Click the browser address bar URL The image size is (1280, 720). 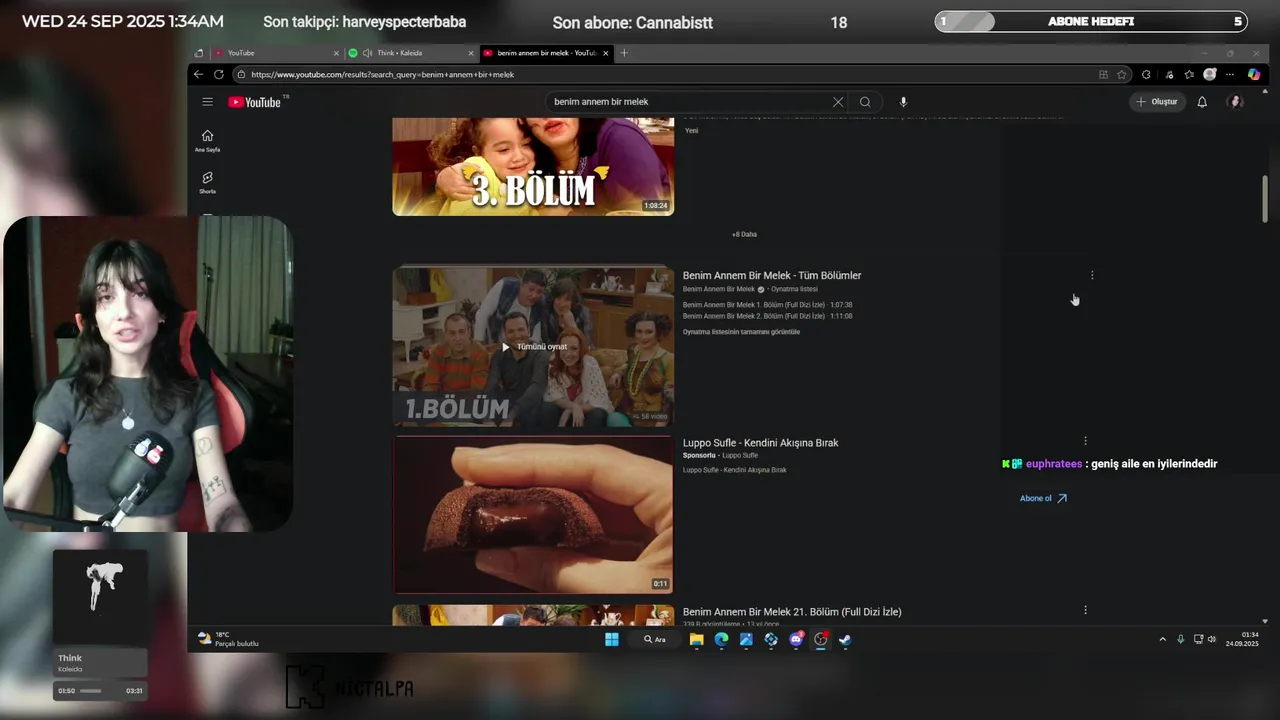tap(382, 75)
